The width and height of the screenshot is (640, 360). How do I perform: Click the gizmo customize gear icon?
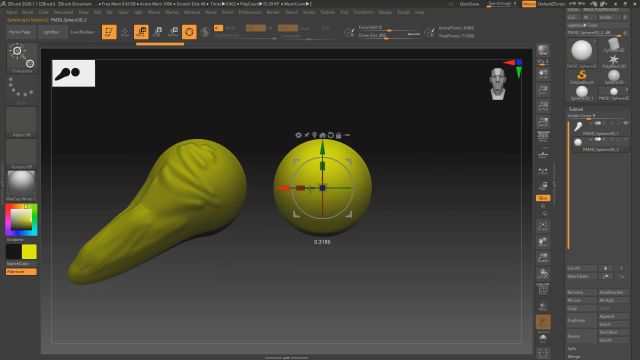coord(298,135)
